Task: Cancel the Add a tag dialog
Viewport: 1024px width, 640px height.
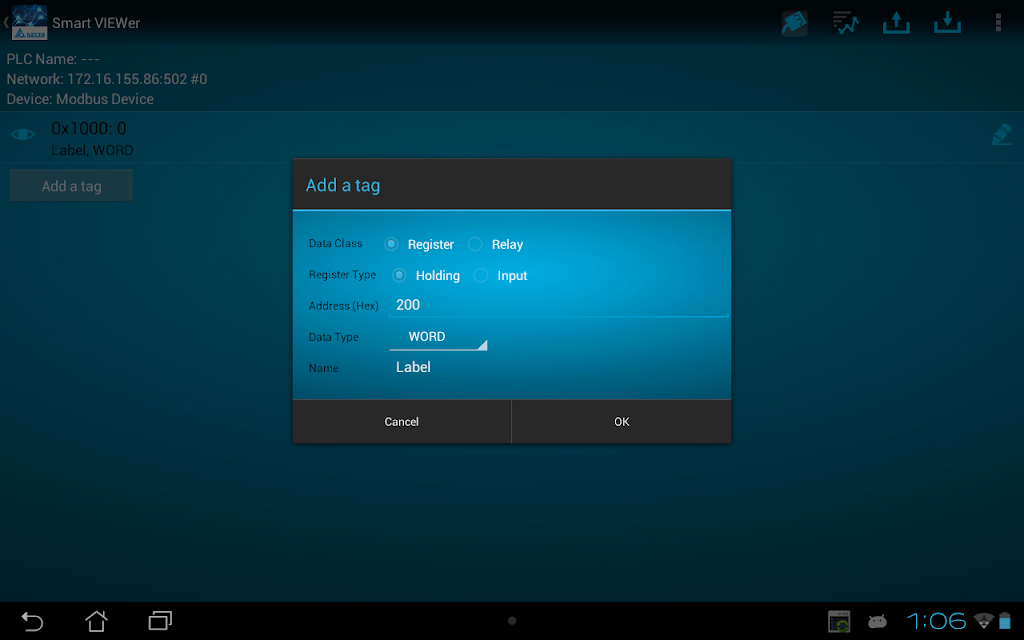Action: [402, 422]
